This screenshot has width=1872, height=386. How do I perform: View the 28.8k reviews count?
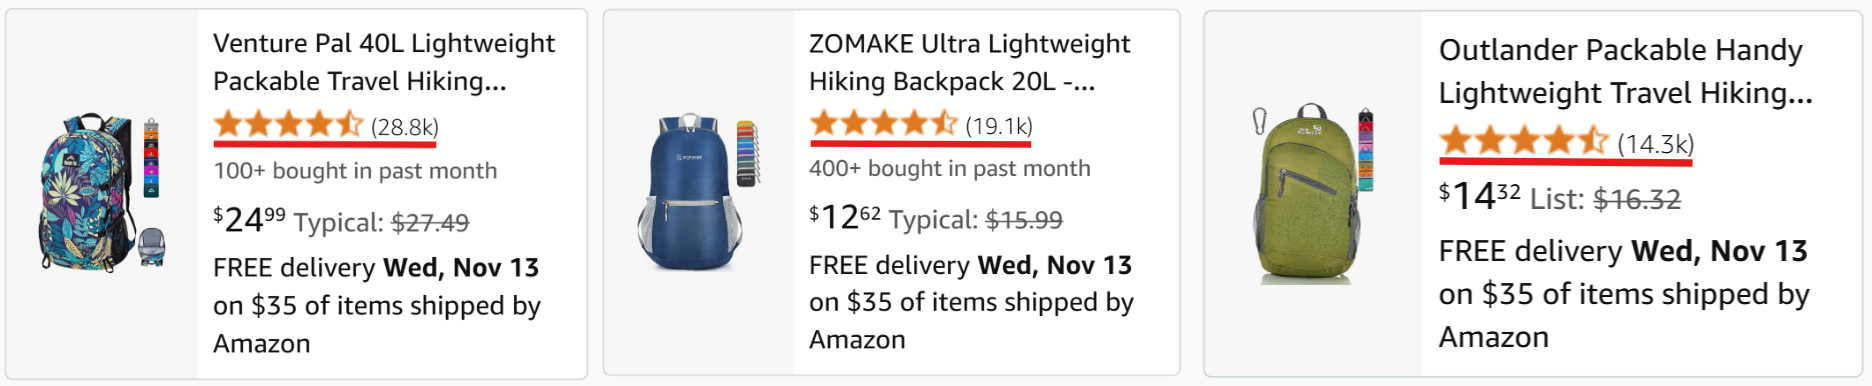(x=405, y=127)
